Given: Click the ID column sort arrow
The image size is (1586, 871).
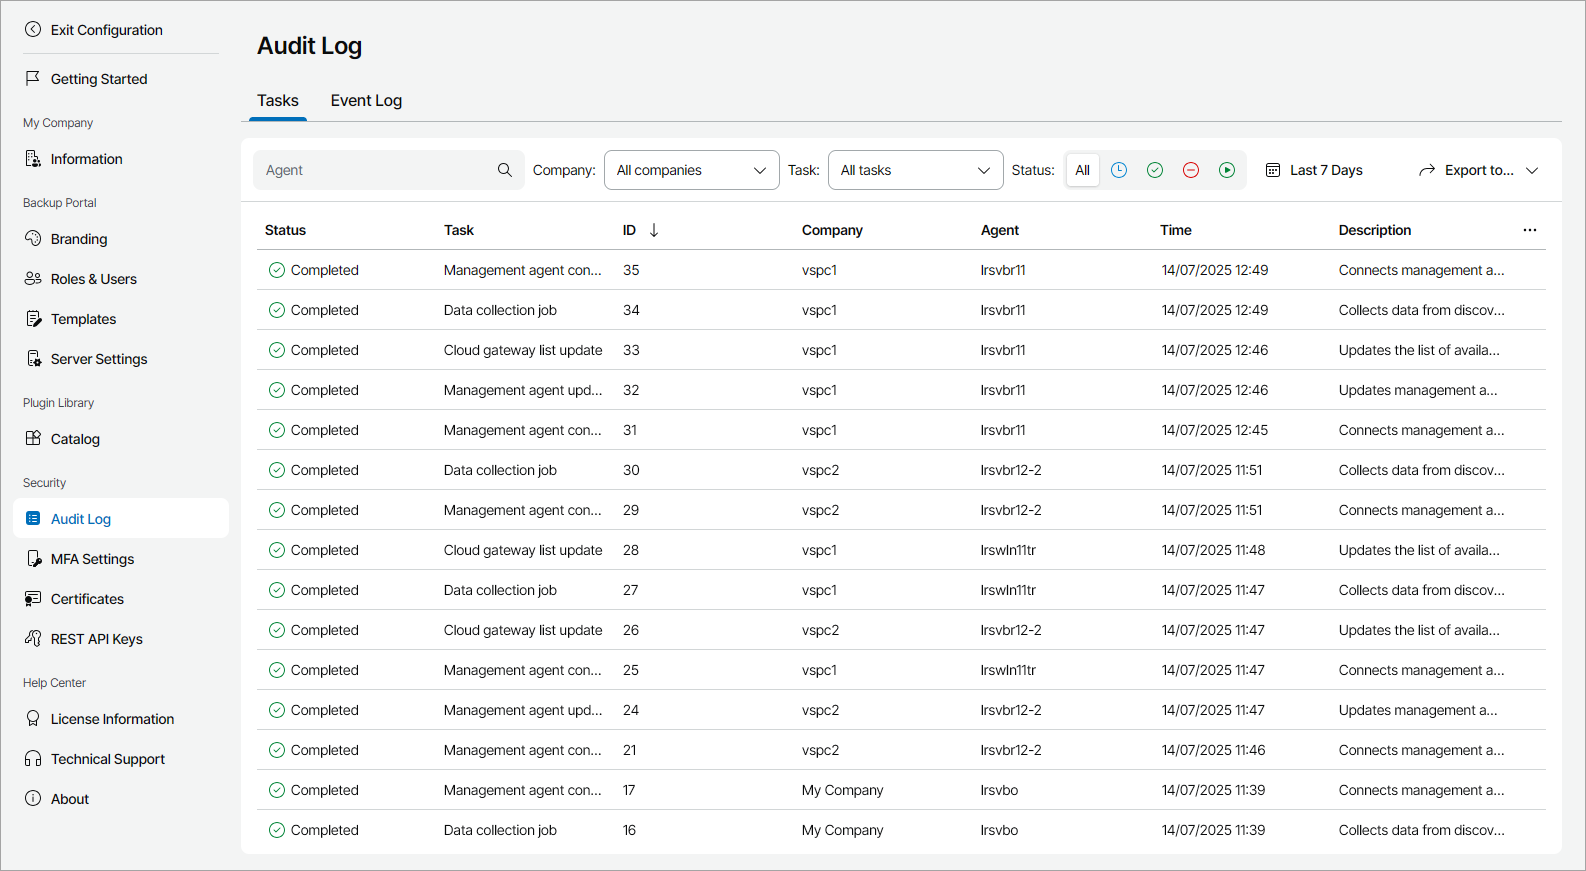Looking at the screenshot, I should 654,230.
